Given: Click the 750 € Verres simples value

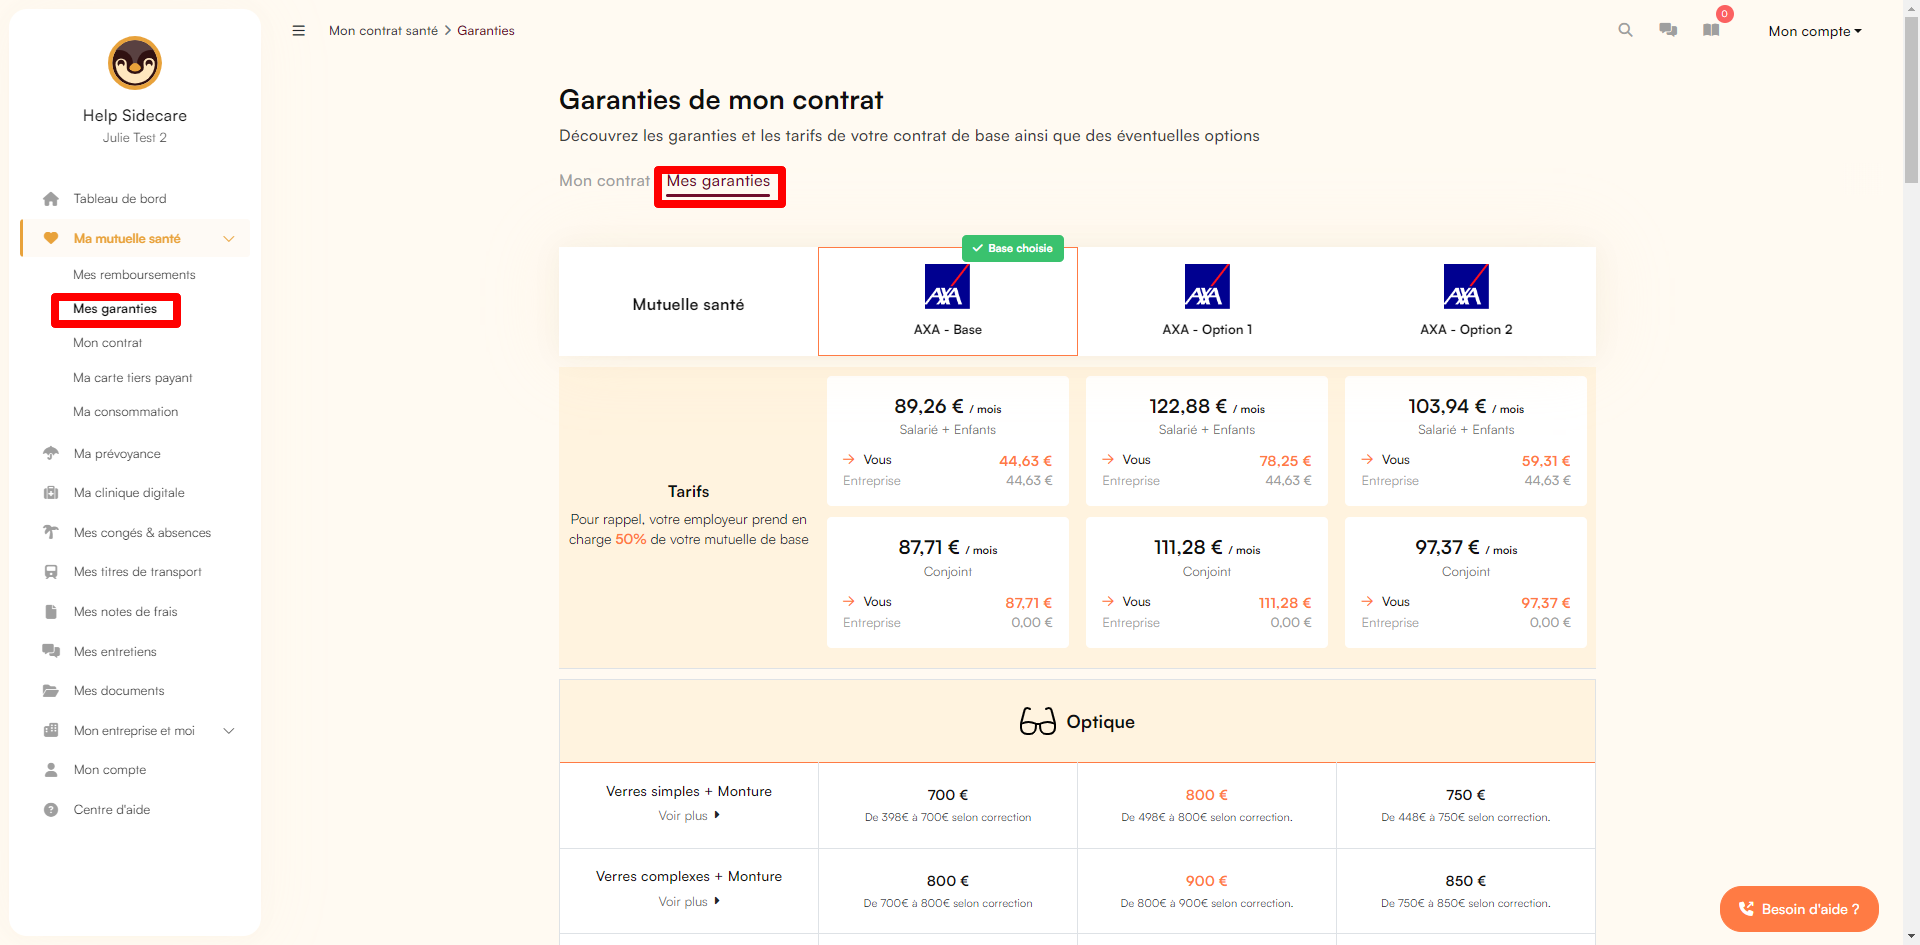Looking at the screenshot, I should 1466,795.
